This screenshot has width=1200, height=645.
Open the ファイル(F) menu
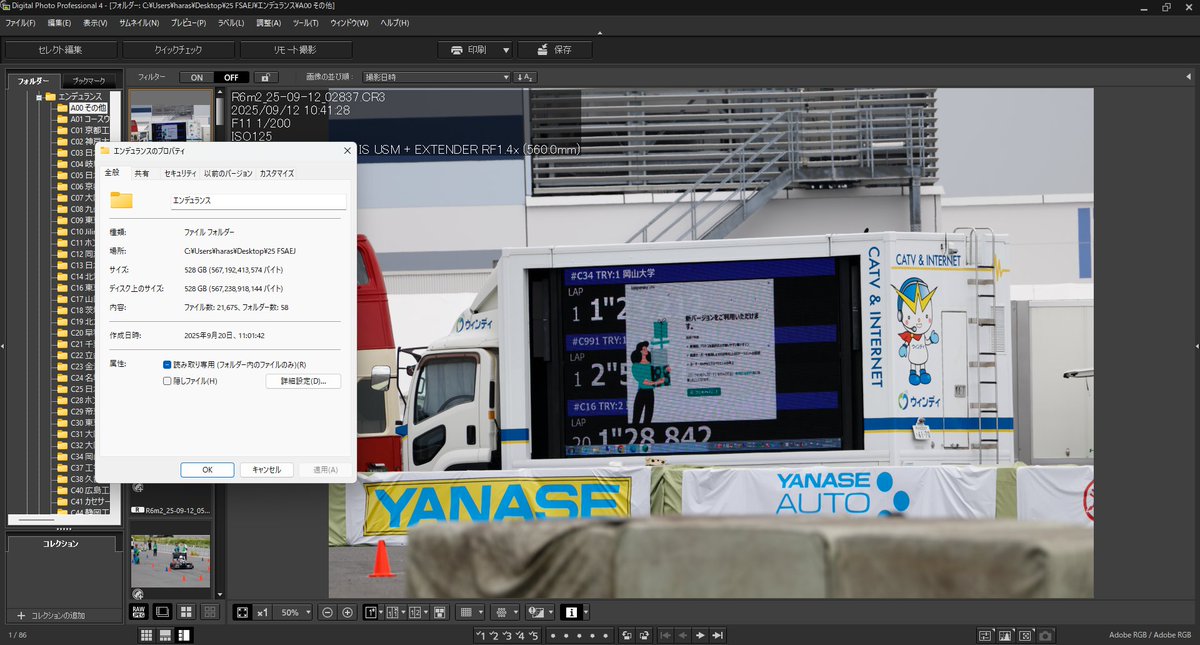coord(20,22)
